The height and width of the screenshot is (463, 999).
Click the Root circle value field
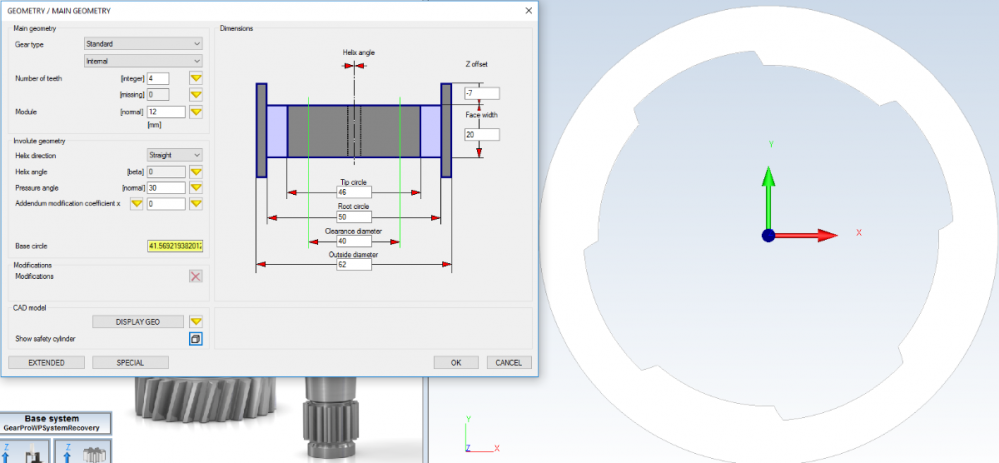(x=354, y=217)
